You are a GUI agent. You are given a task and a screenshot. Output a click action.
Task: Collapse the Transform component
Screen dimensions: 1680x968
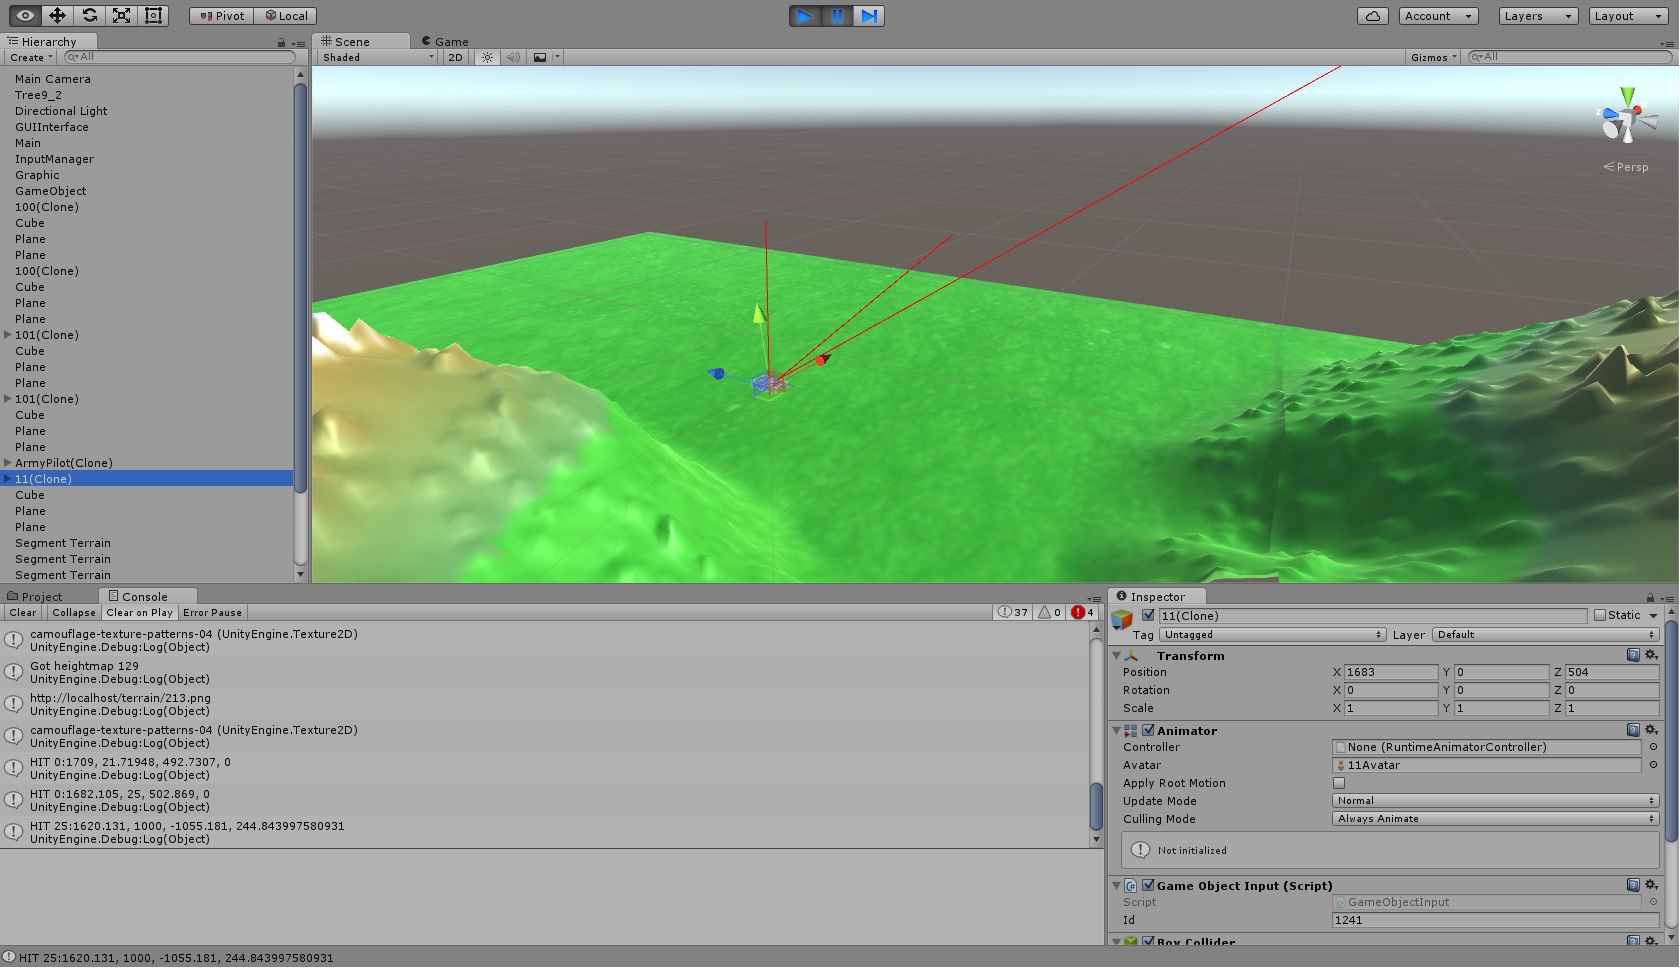click(1117, 656)
